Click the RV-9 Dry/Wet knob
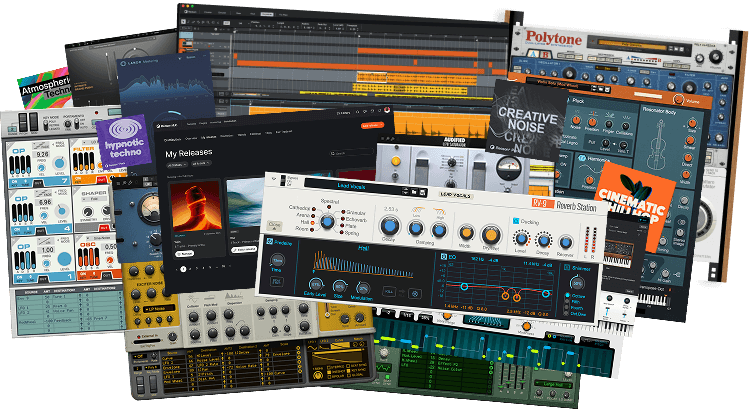This screenshot has height=416, width=750. pyautogui.click(x=490, y=235)
